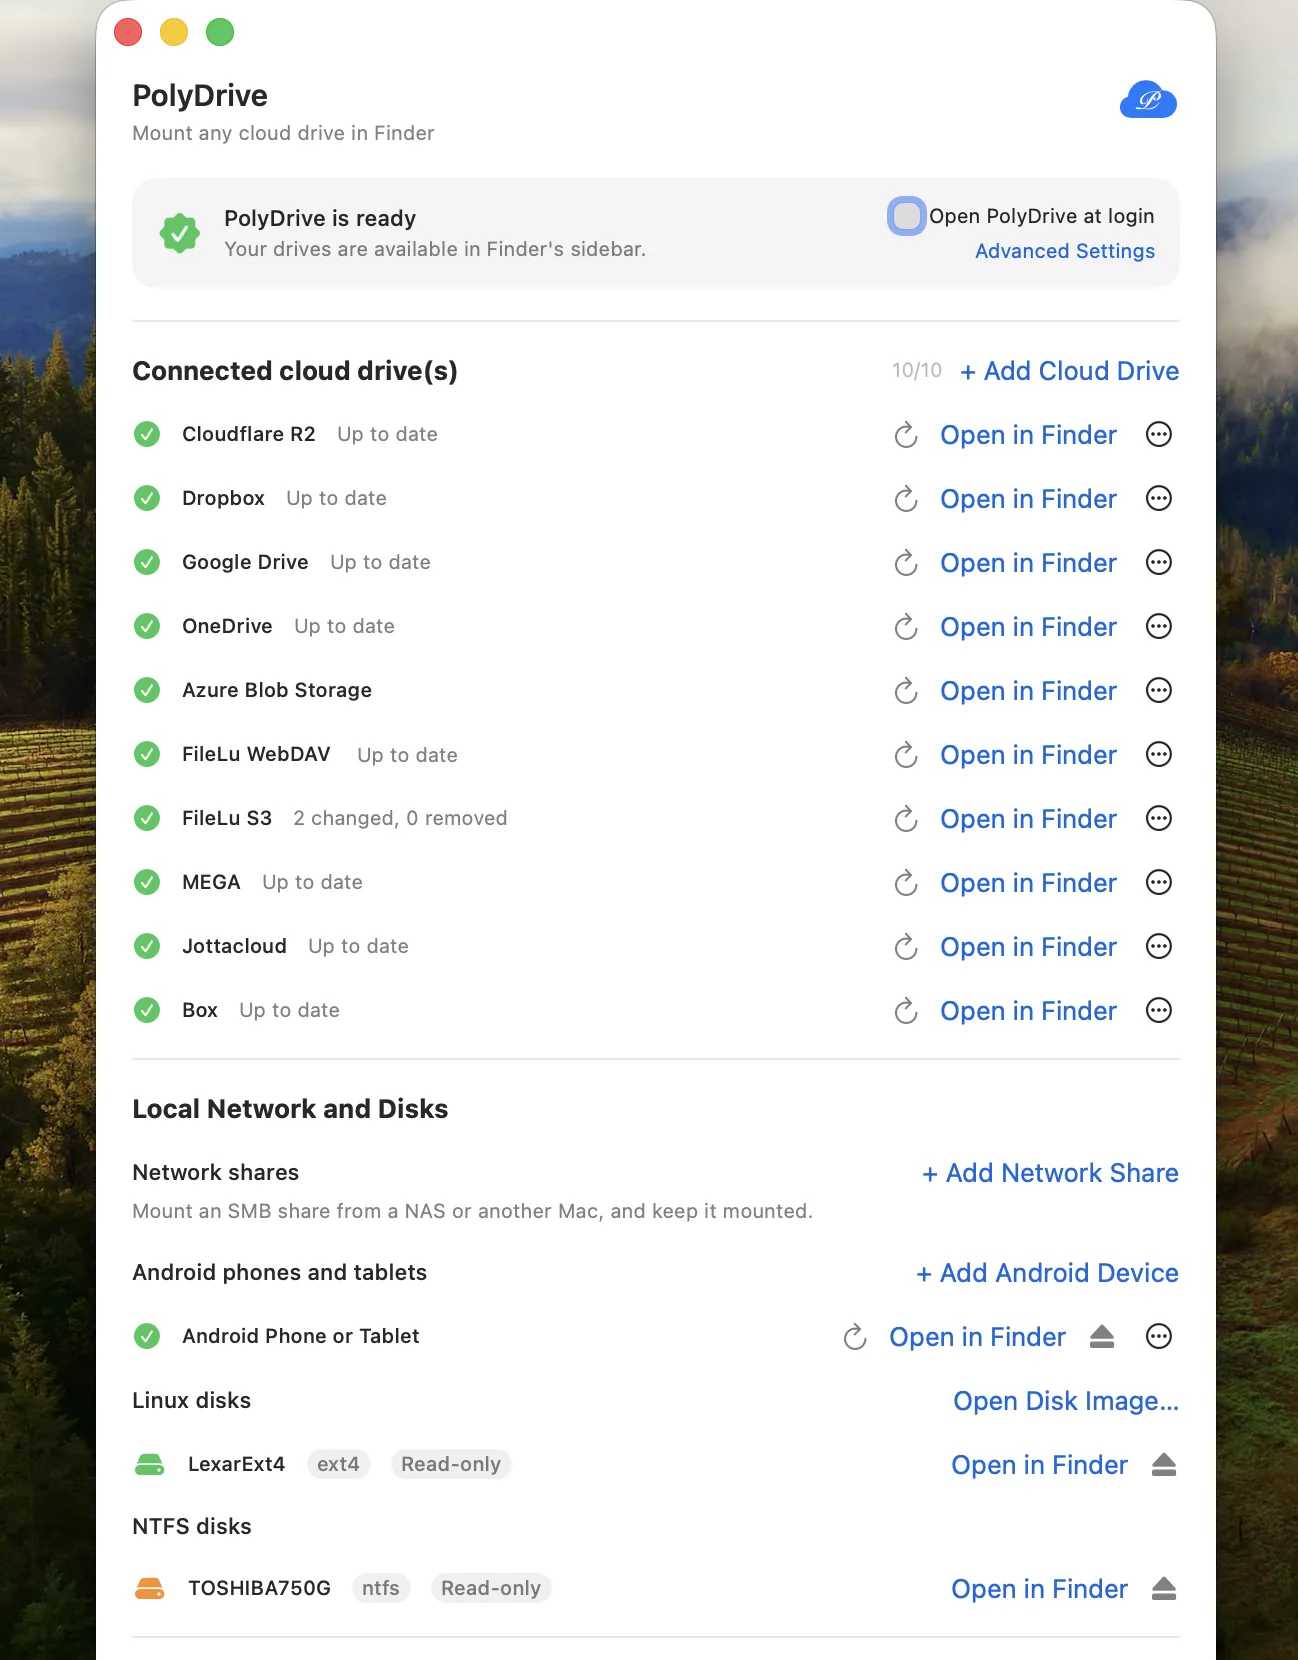The image size is (1298, 1660).
Task: Click Add Android Device
Action: [1047, 1273]
